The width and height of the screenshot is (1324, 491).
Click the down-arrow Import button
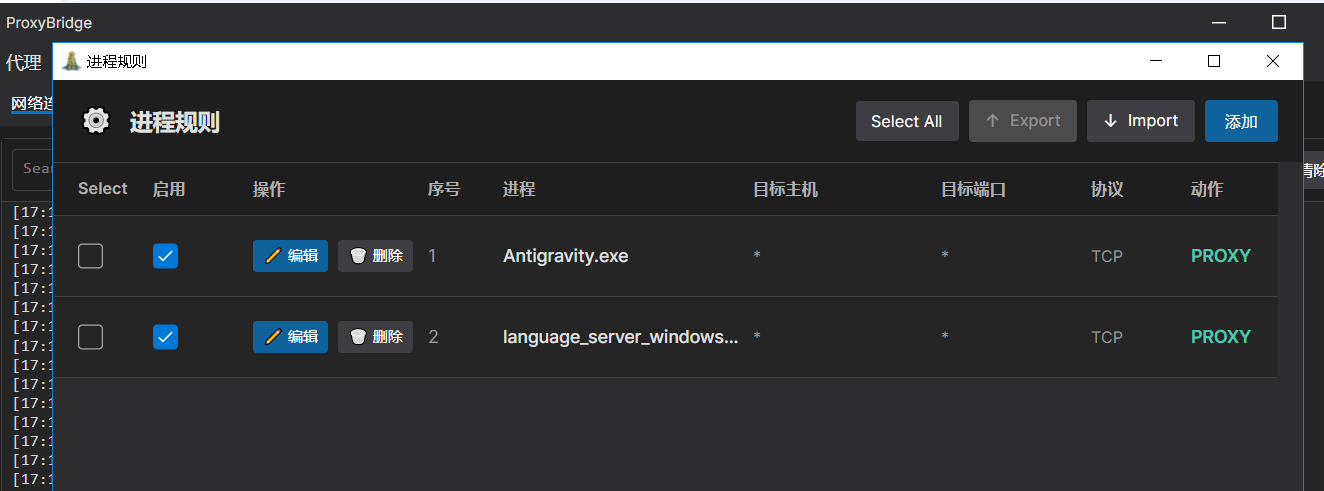coord(1140,121)
